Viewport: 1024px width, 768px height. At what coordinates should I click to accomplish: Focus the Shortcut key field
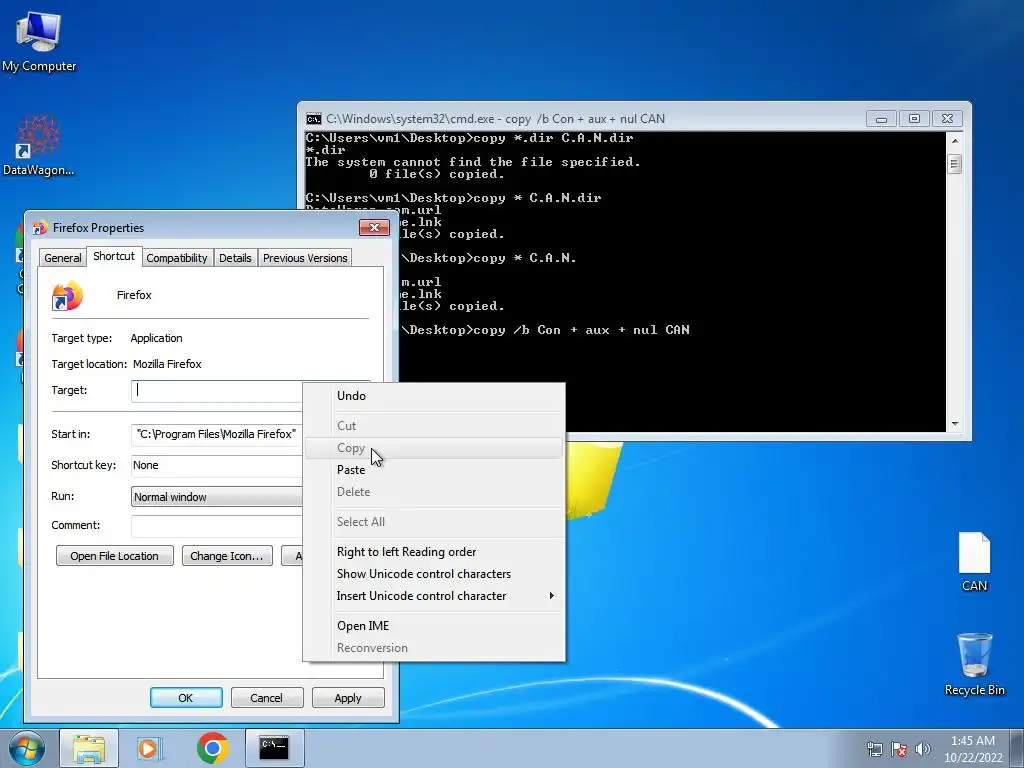pyautogui.click(x=217, y=466)
